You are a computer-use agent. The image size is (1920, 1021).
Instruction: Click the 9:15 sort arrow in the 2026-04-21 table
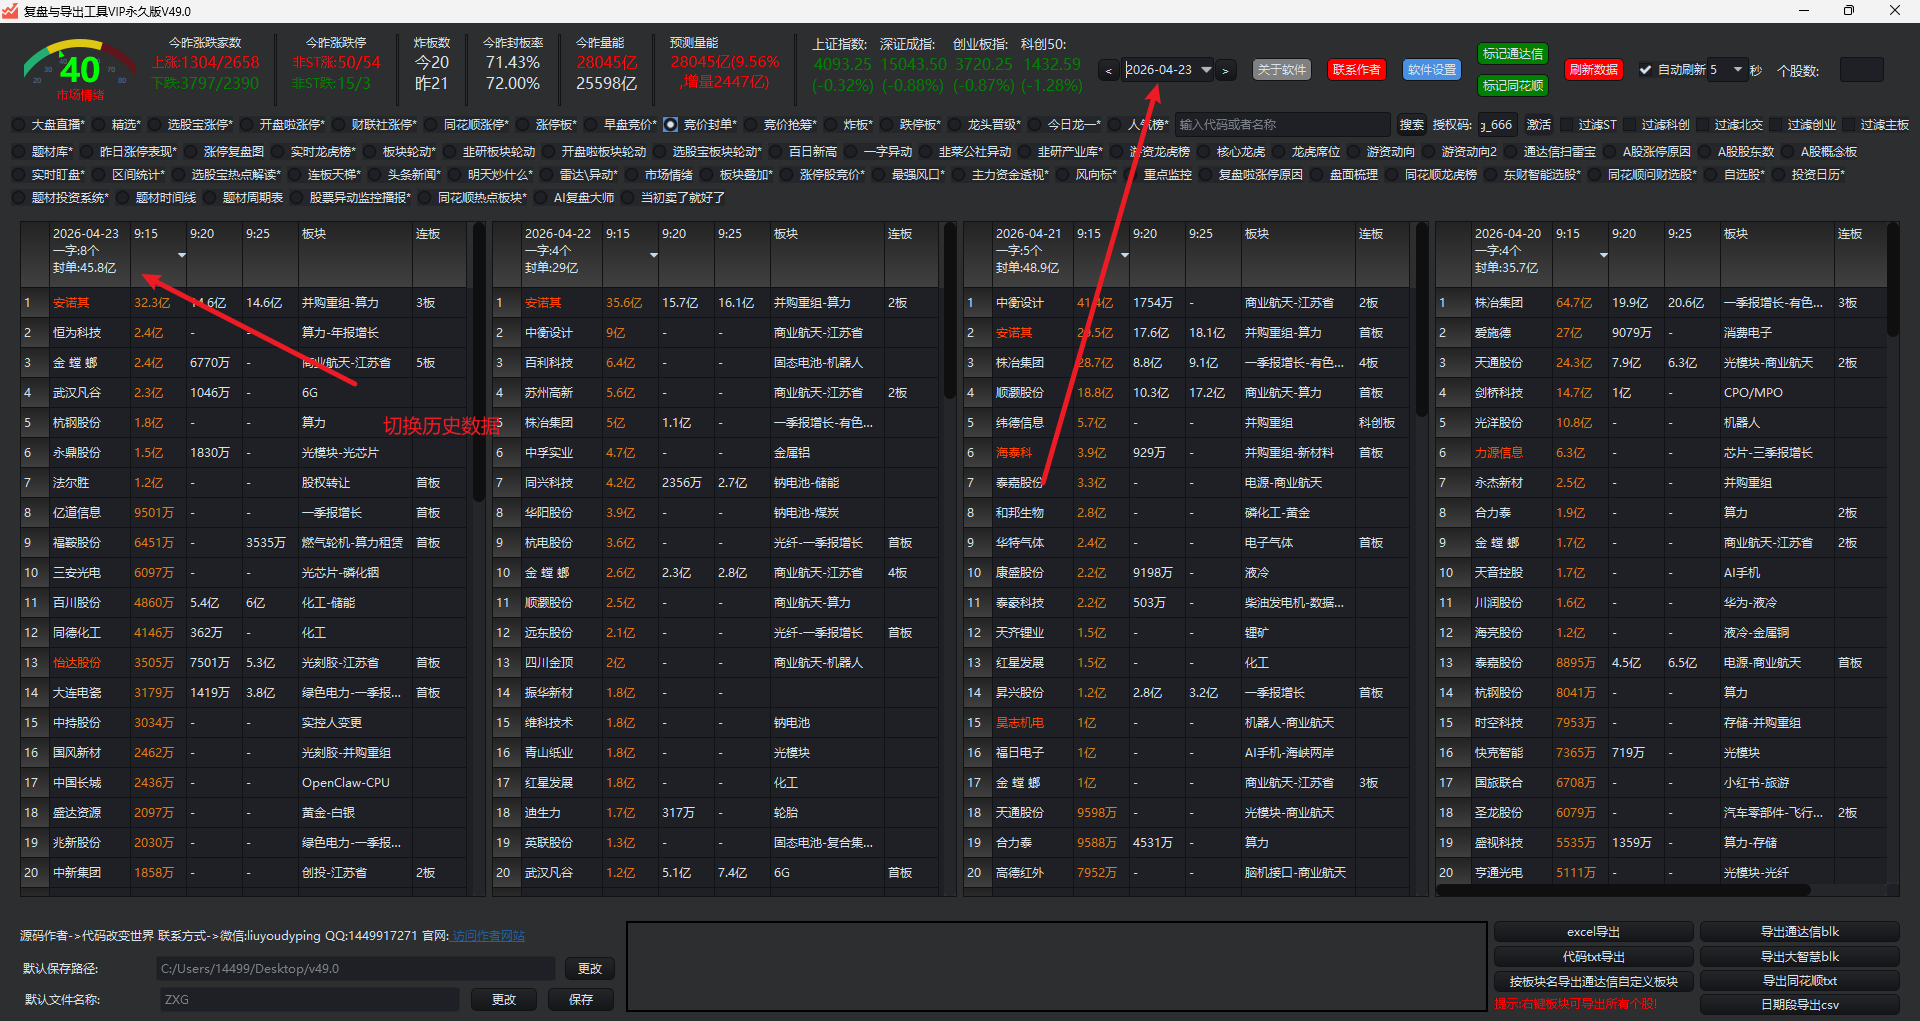click(x=1124, y=255)
